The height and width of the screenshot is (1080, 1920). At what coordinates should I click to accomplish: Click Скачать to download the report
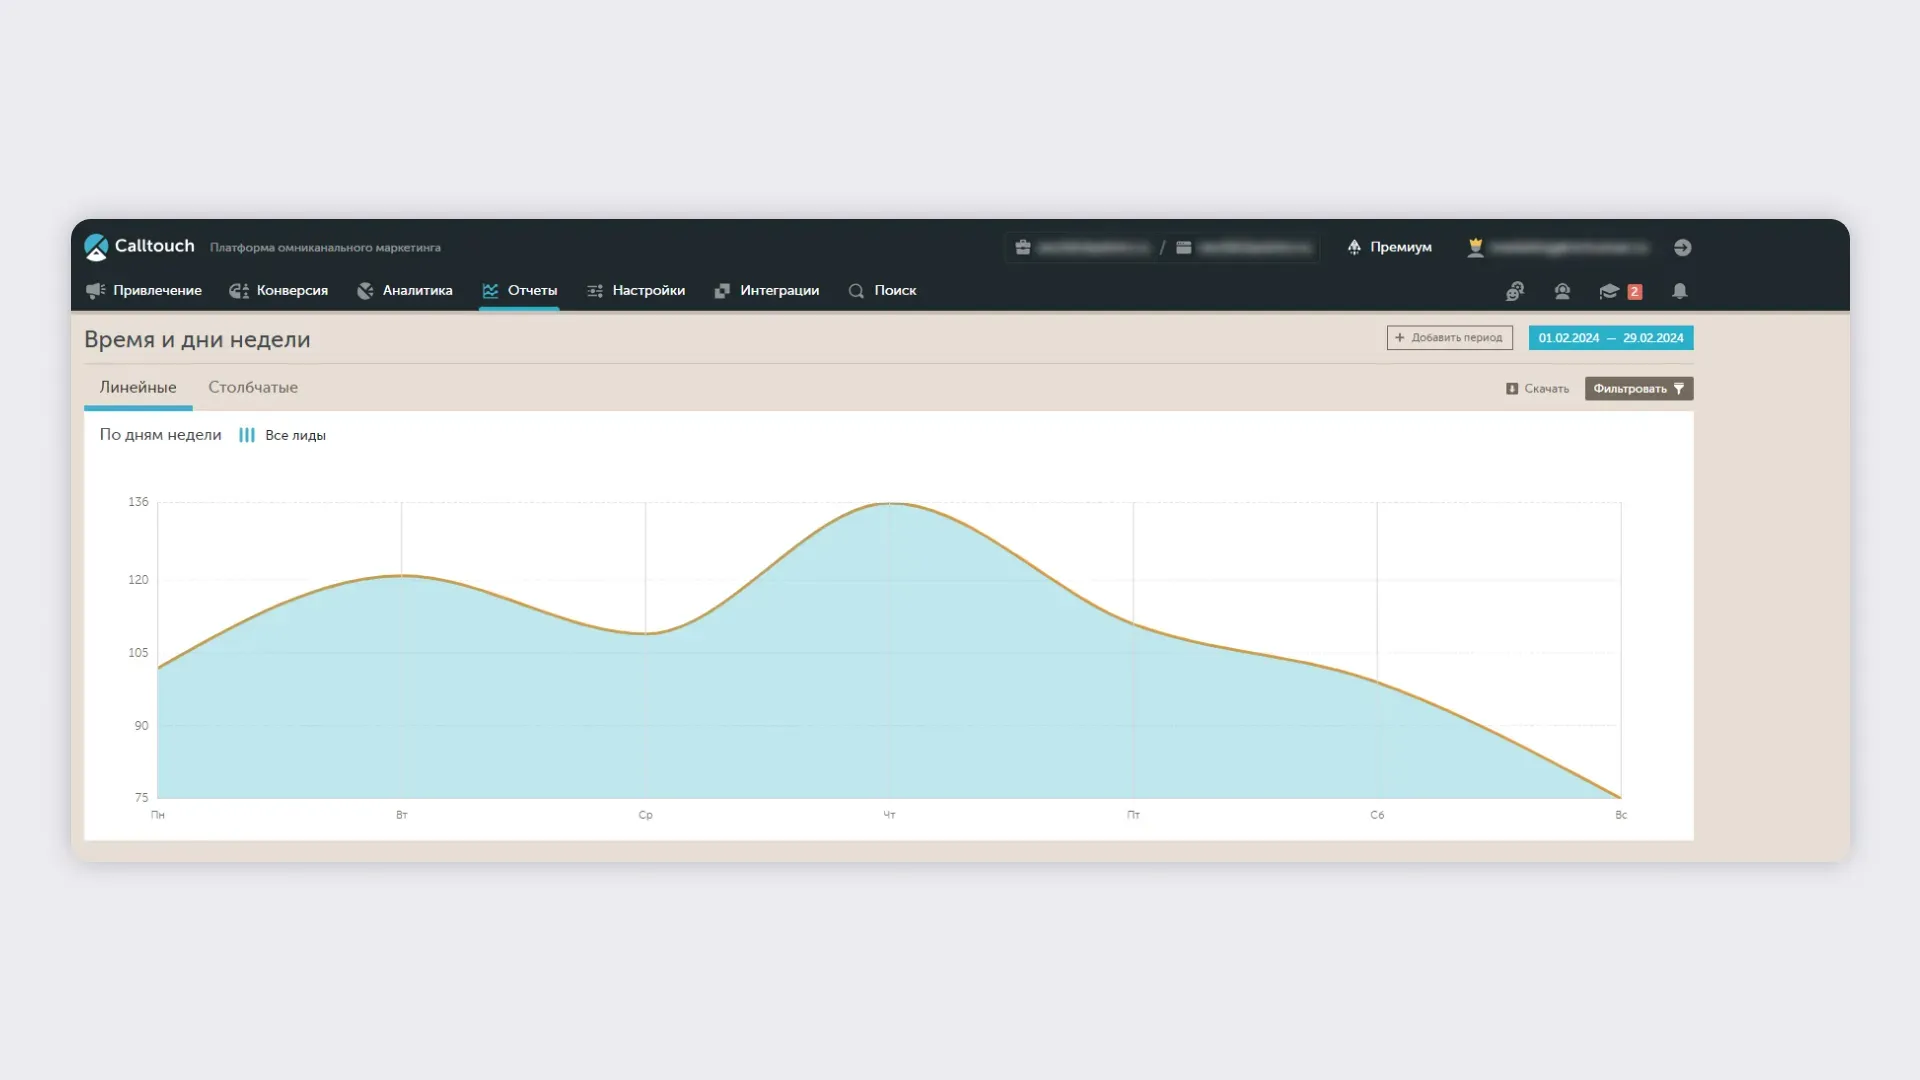tap(1537, 389)
